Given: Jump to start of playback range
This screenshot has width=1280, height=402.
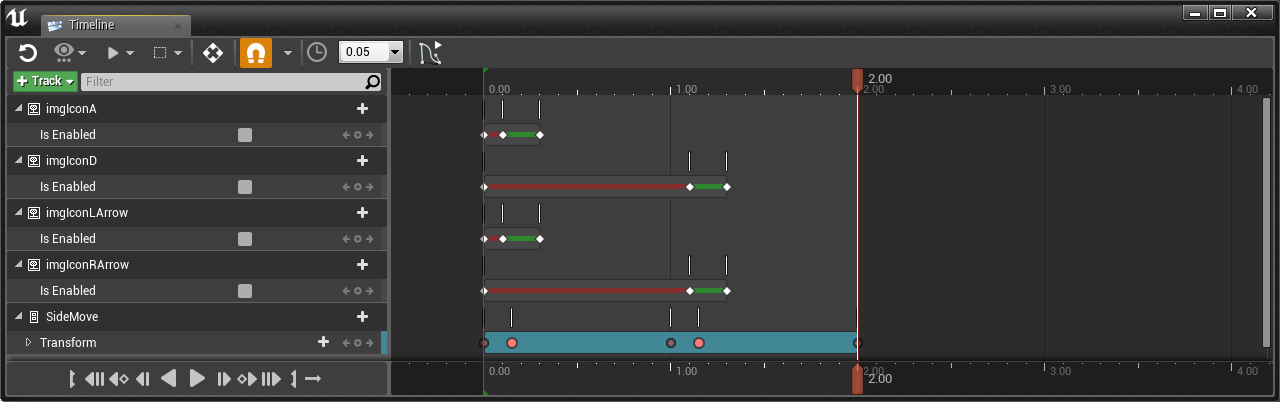Looking at the screenshot, I should coord(95,379).
